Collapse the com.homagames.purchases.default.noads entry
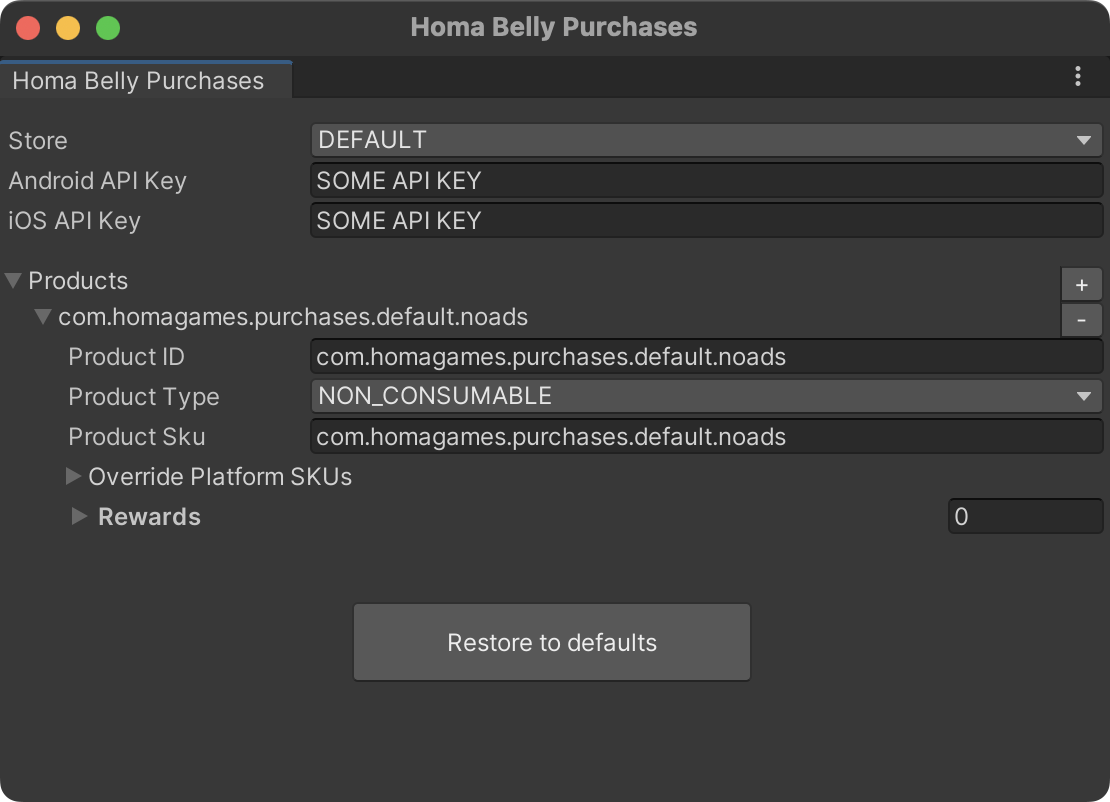The height and width of the screenshot is (802, 1110). [x=42, y=316]
